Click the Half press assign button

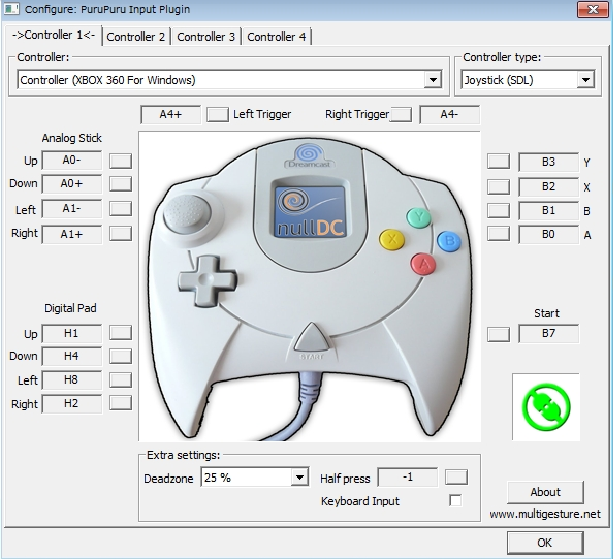pos(456,477)
